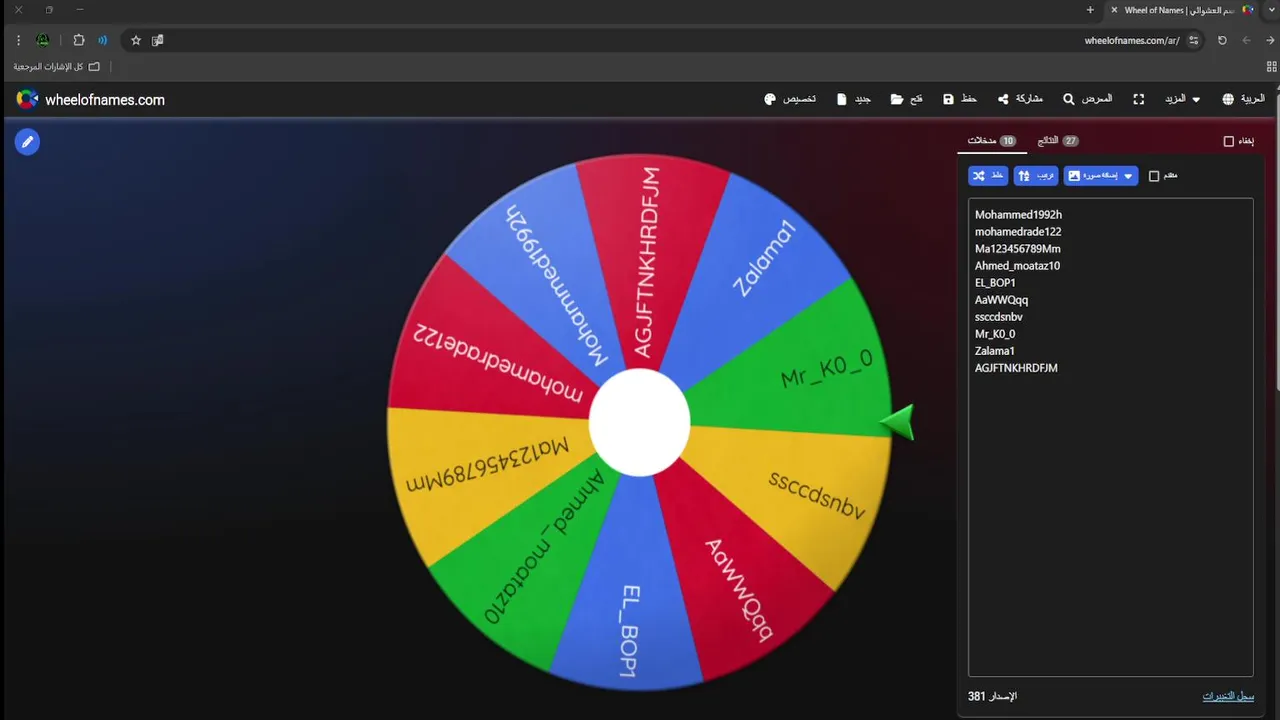
Task: Open the العربية language selector
Action: tap(1243, 99)
